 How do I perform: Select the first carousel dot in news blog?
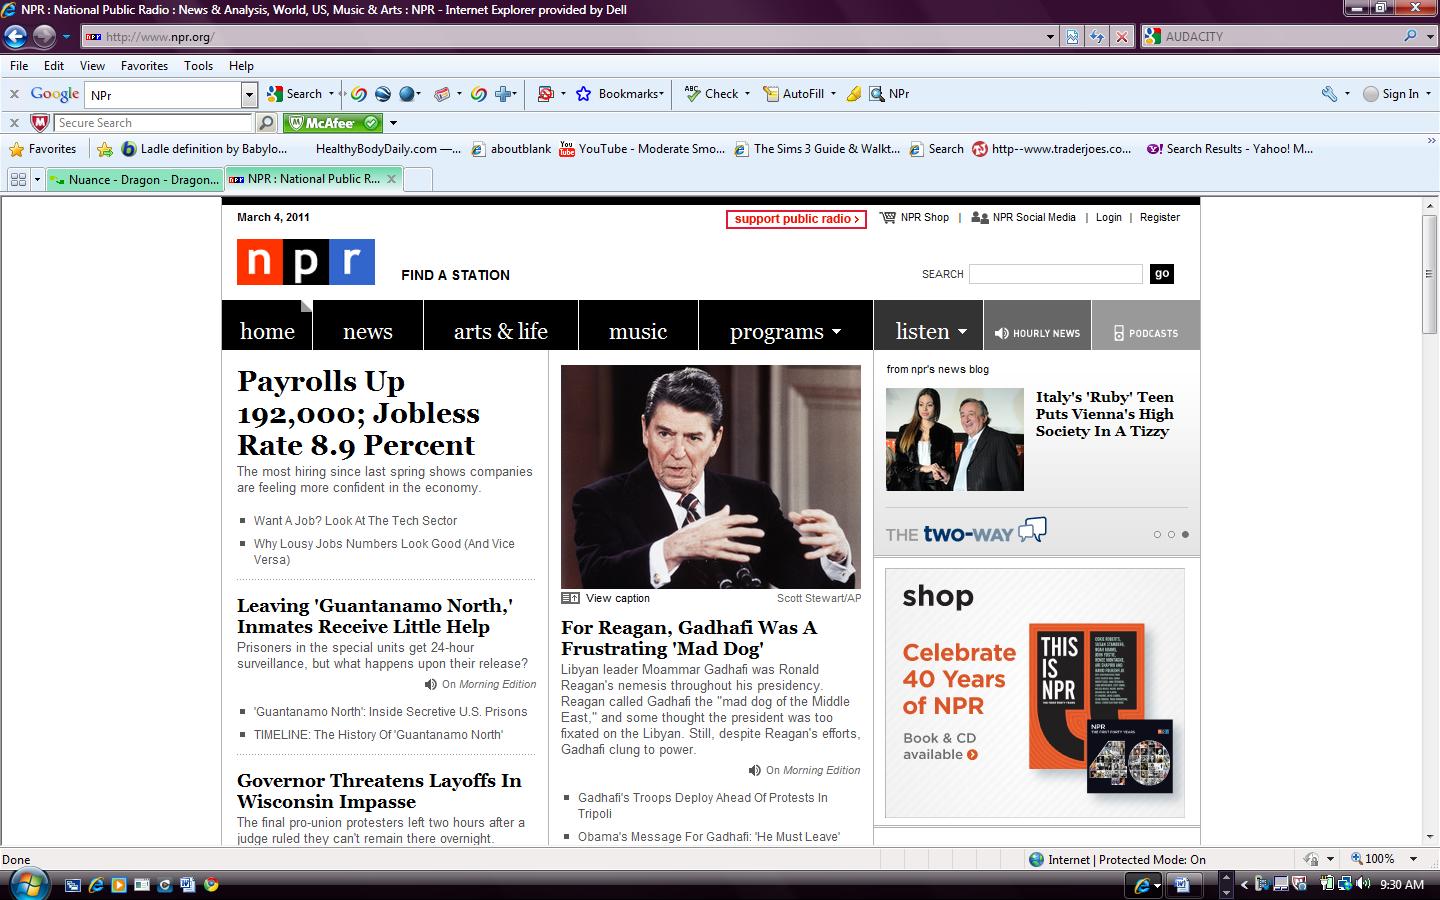coord(1157,534)
